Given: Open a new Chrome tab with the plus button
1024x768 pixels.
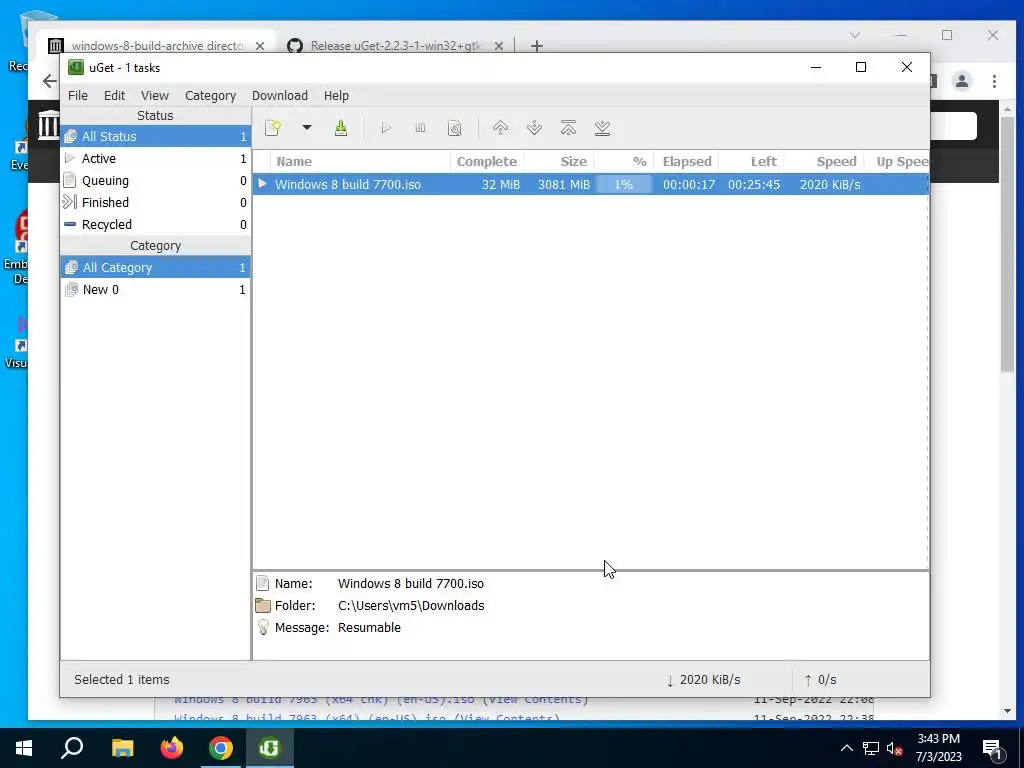Looking at the screenshot, I should 537,46.
